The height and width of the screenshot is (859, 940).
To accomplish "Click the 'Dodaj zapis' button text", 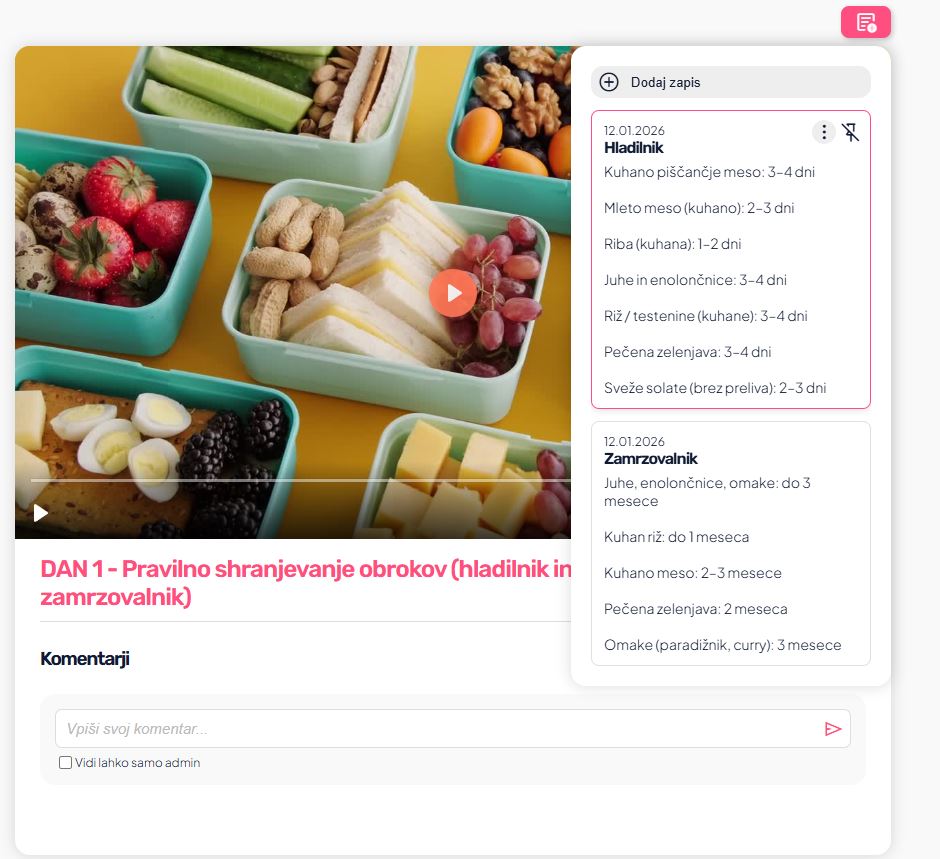I will click(x=665, y=82).
